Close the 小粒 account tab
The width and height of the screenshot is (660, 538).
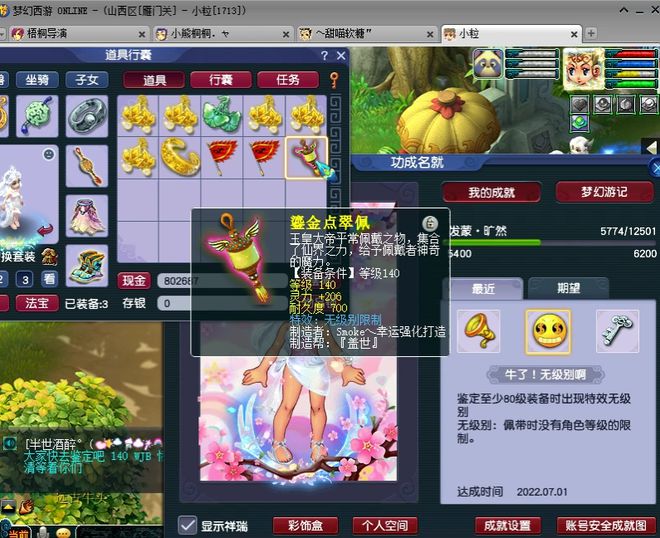click(x=574, y=34)
